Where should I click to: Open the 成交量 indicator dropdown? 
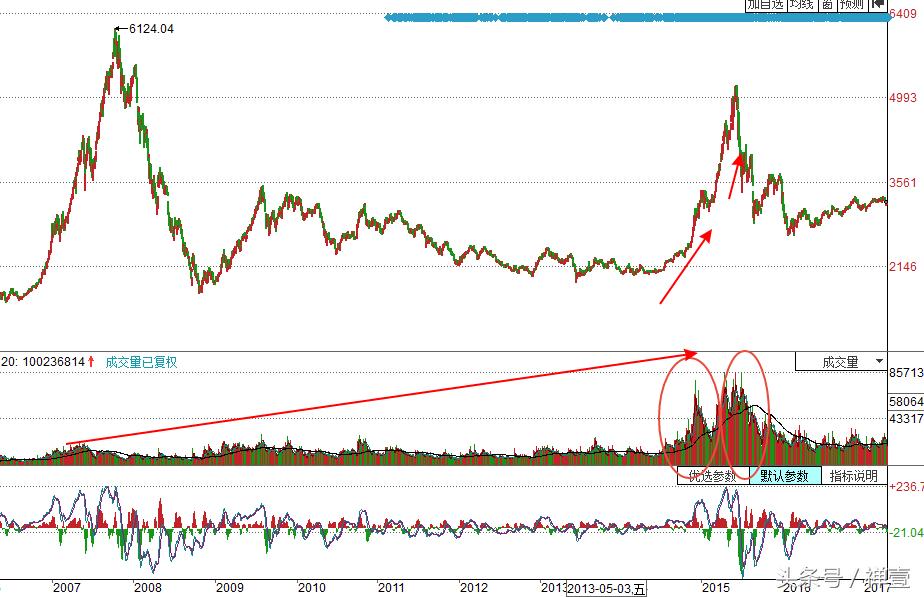(x=841, y=362)
